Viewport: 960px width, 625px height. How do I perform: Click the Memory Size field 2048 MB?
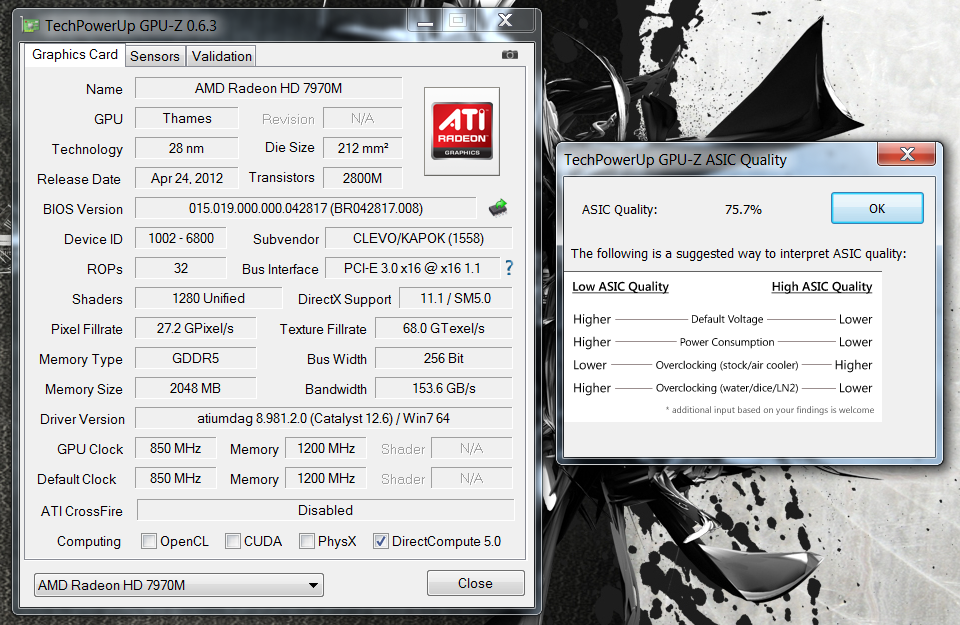tap(195, 388)
